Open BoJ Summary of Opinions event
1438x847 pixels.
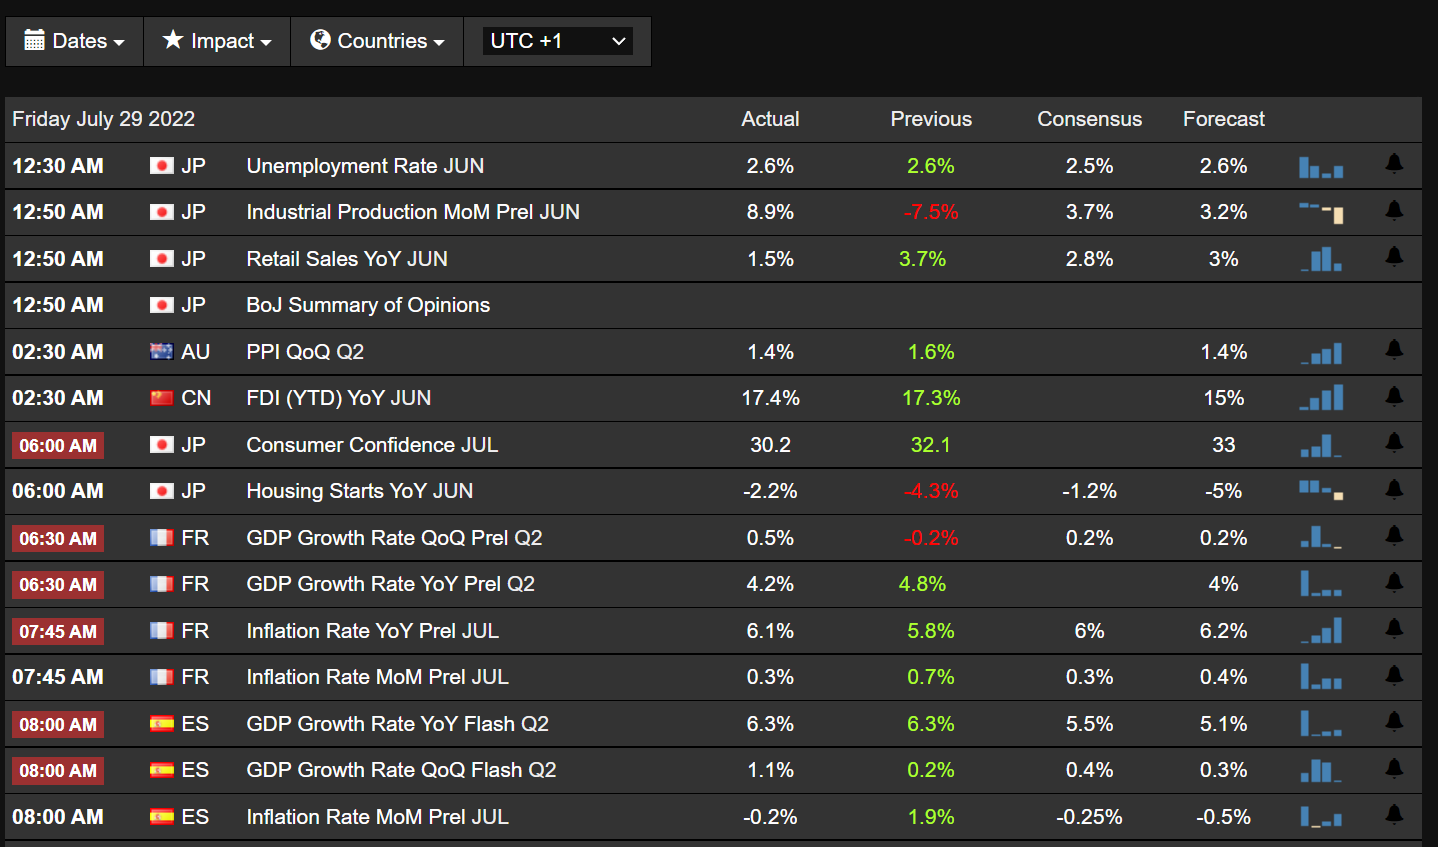pos(368,305)
